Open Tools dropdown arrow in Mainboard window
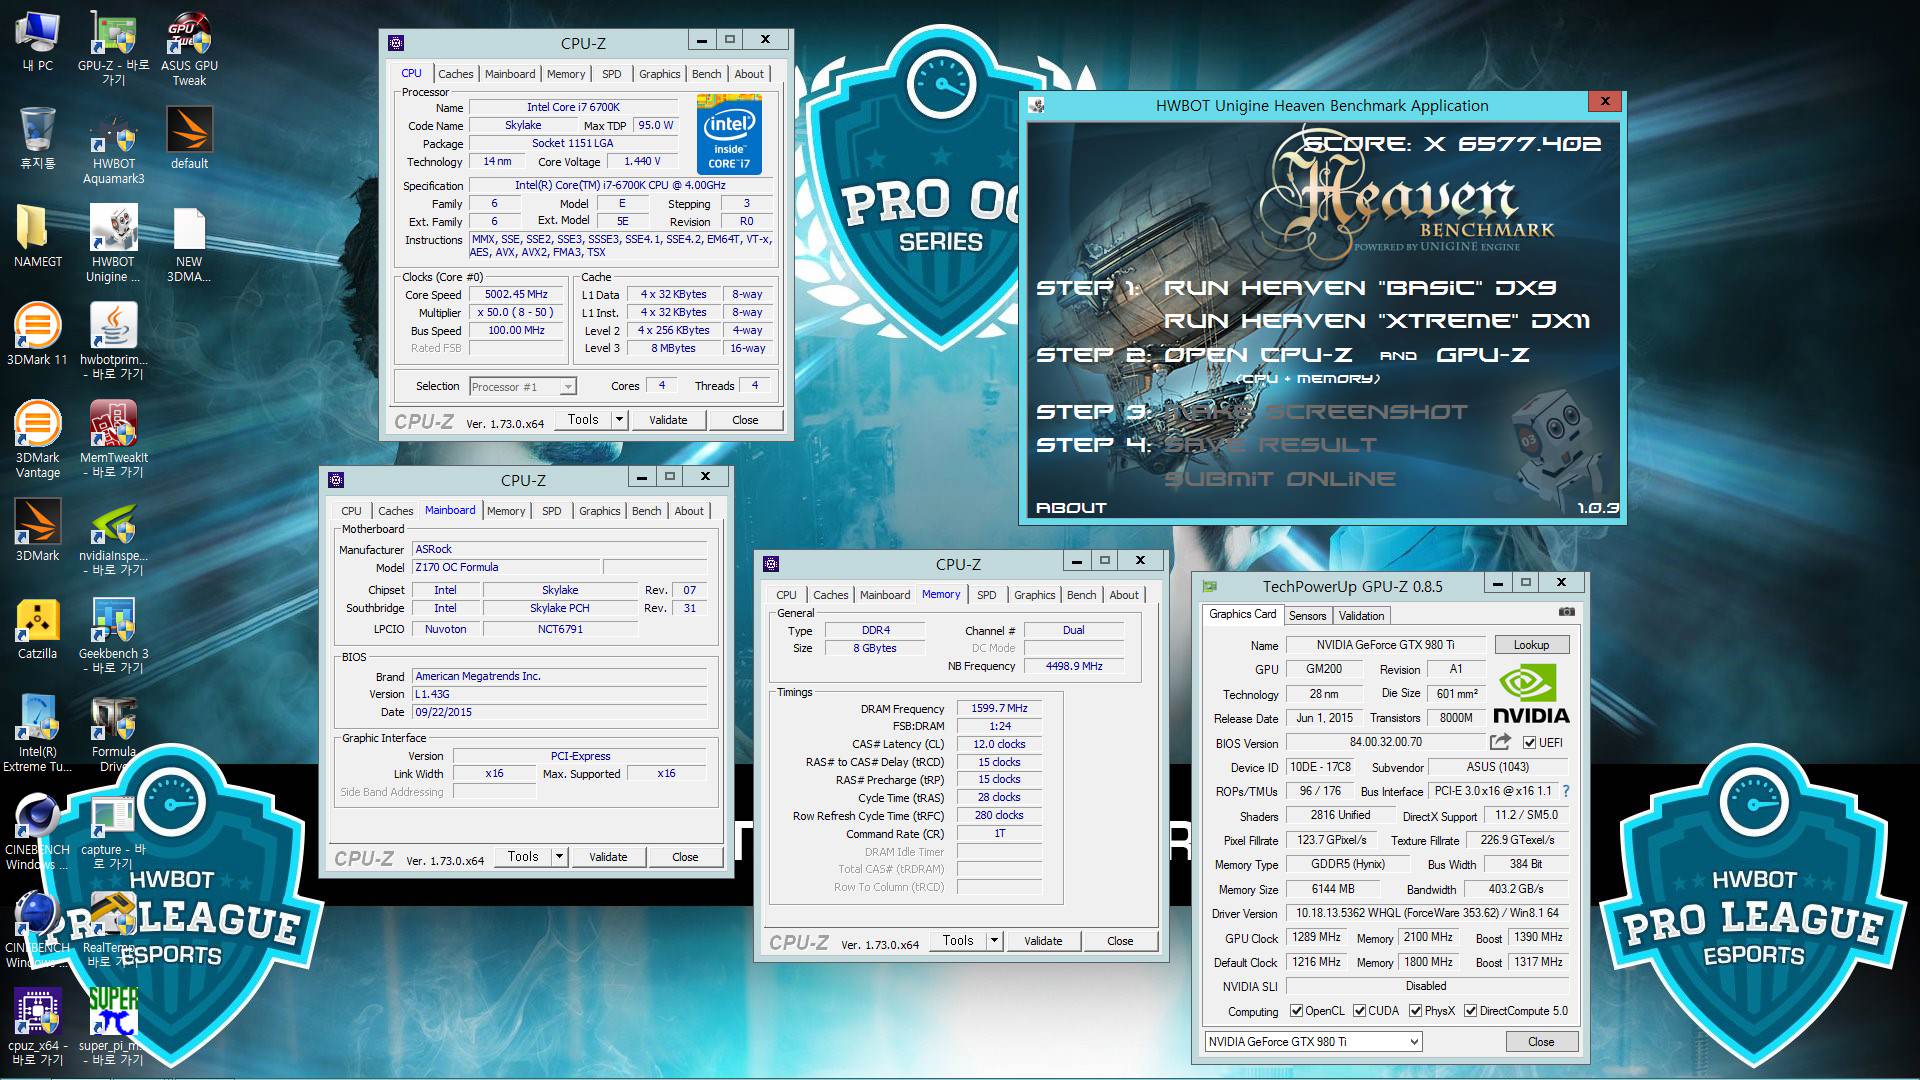The image size is (1920, 1080). click(x=559, y=857)
